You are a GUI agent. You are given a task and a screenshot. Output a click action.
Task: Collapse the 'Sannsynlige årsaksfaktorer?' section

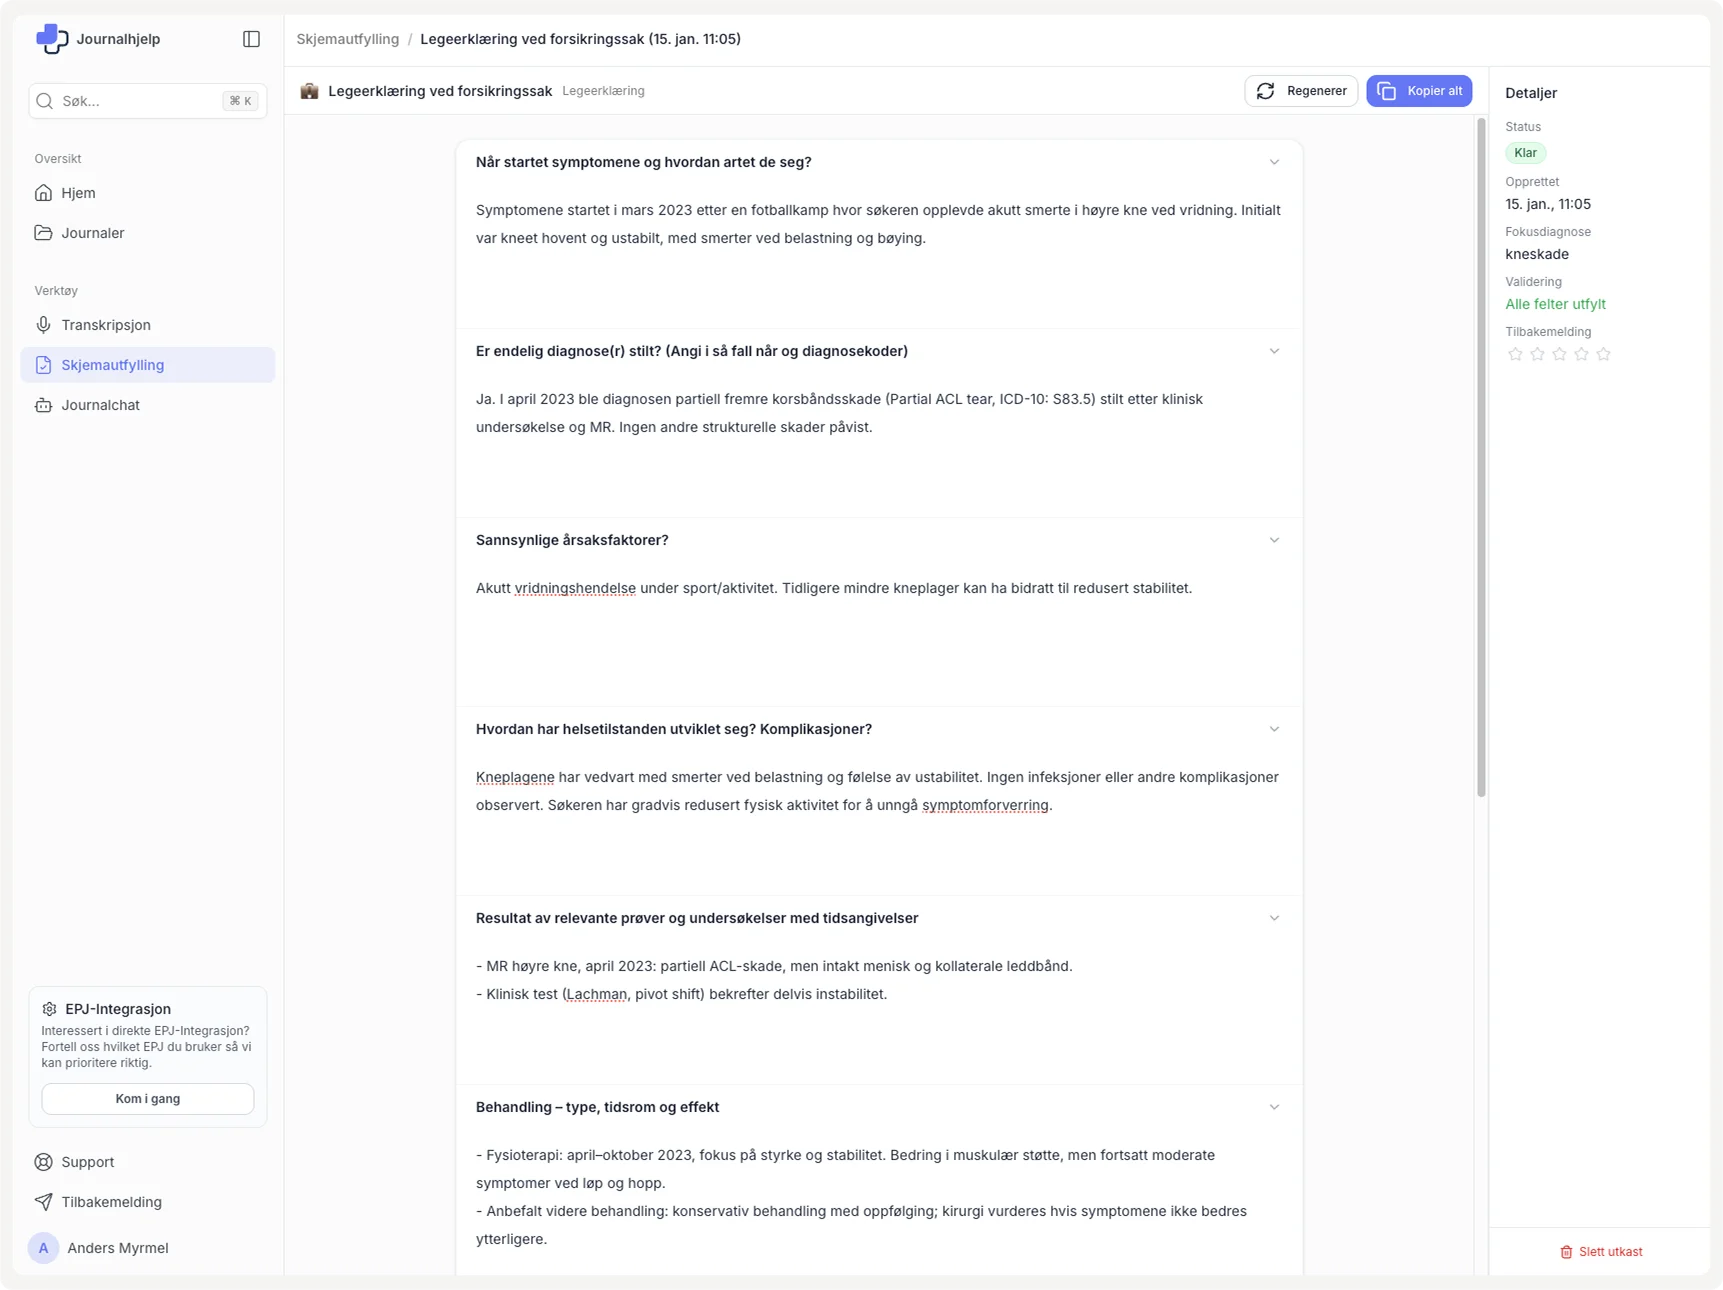tap(1274, 540)
